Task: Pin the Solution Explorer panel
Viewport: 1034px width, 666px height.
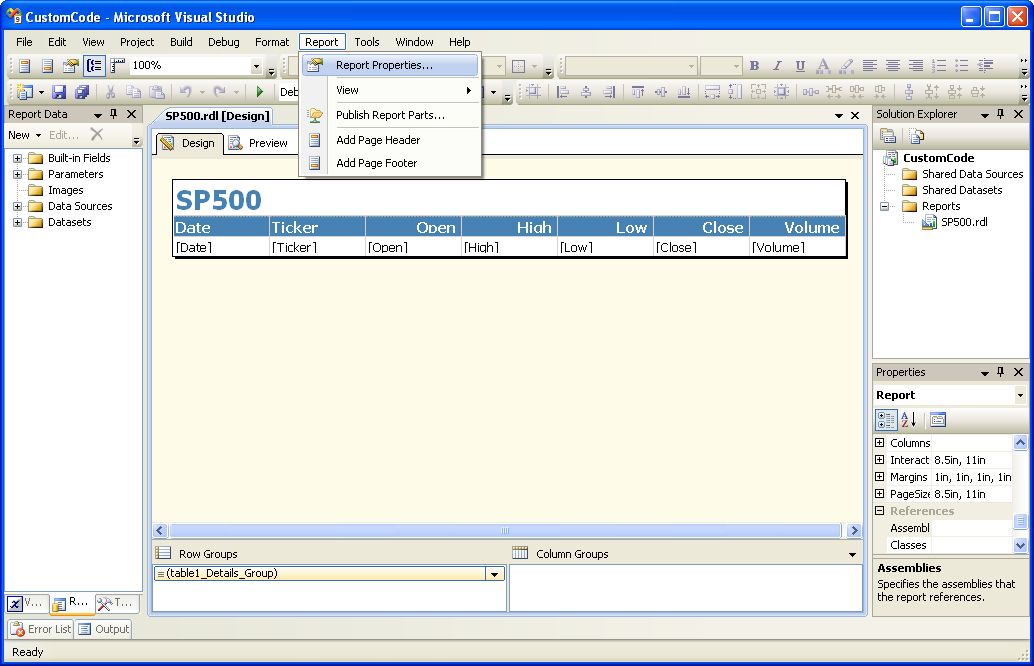Action: pos(1000,114)
